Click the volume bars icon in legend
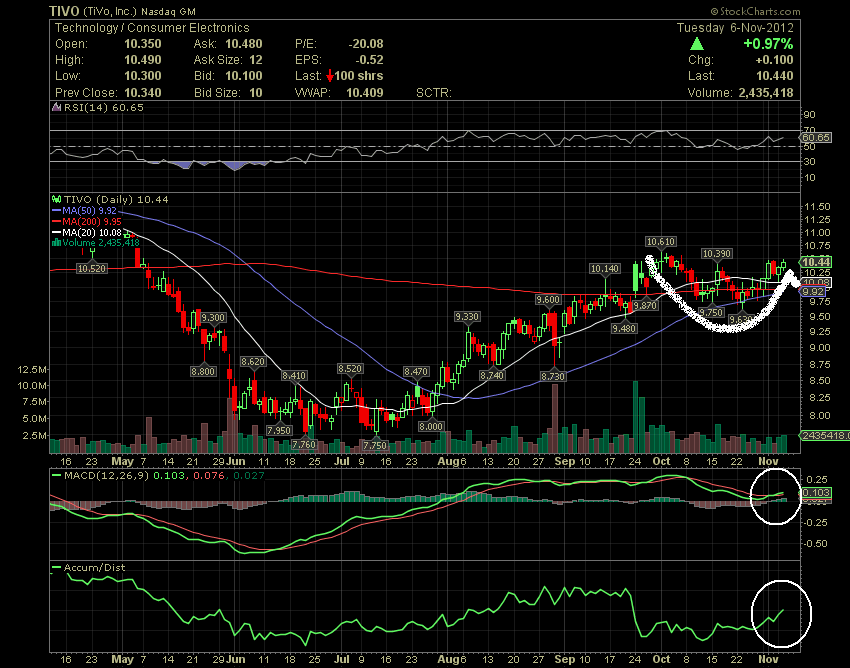 pos(56,243)
